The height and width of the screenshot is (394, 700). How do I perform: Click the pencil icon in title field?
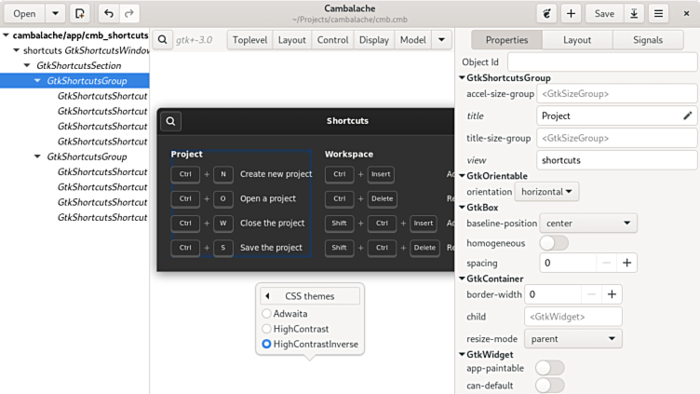pyautogui.click(x=688, y=116)
